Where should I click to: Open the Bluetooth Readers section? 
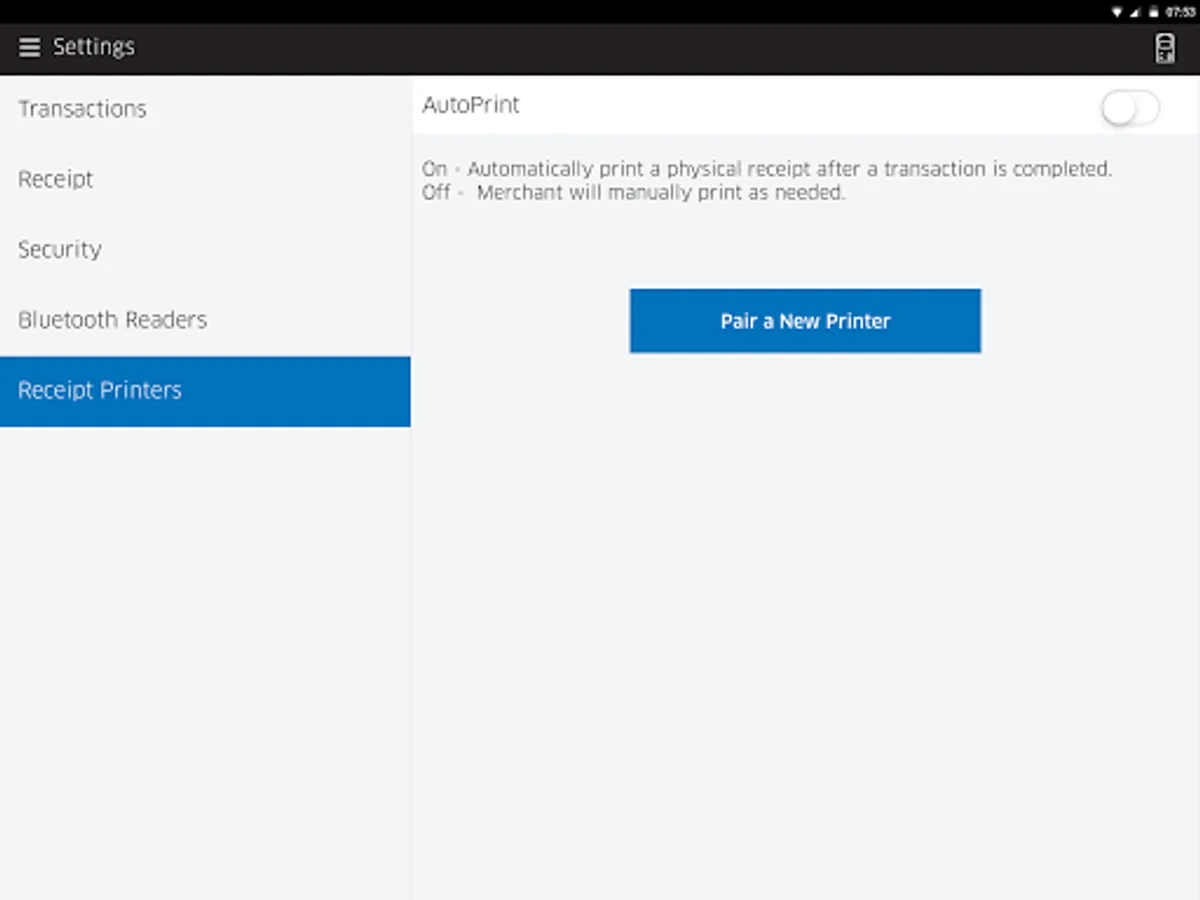point(112,320)
